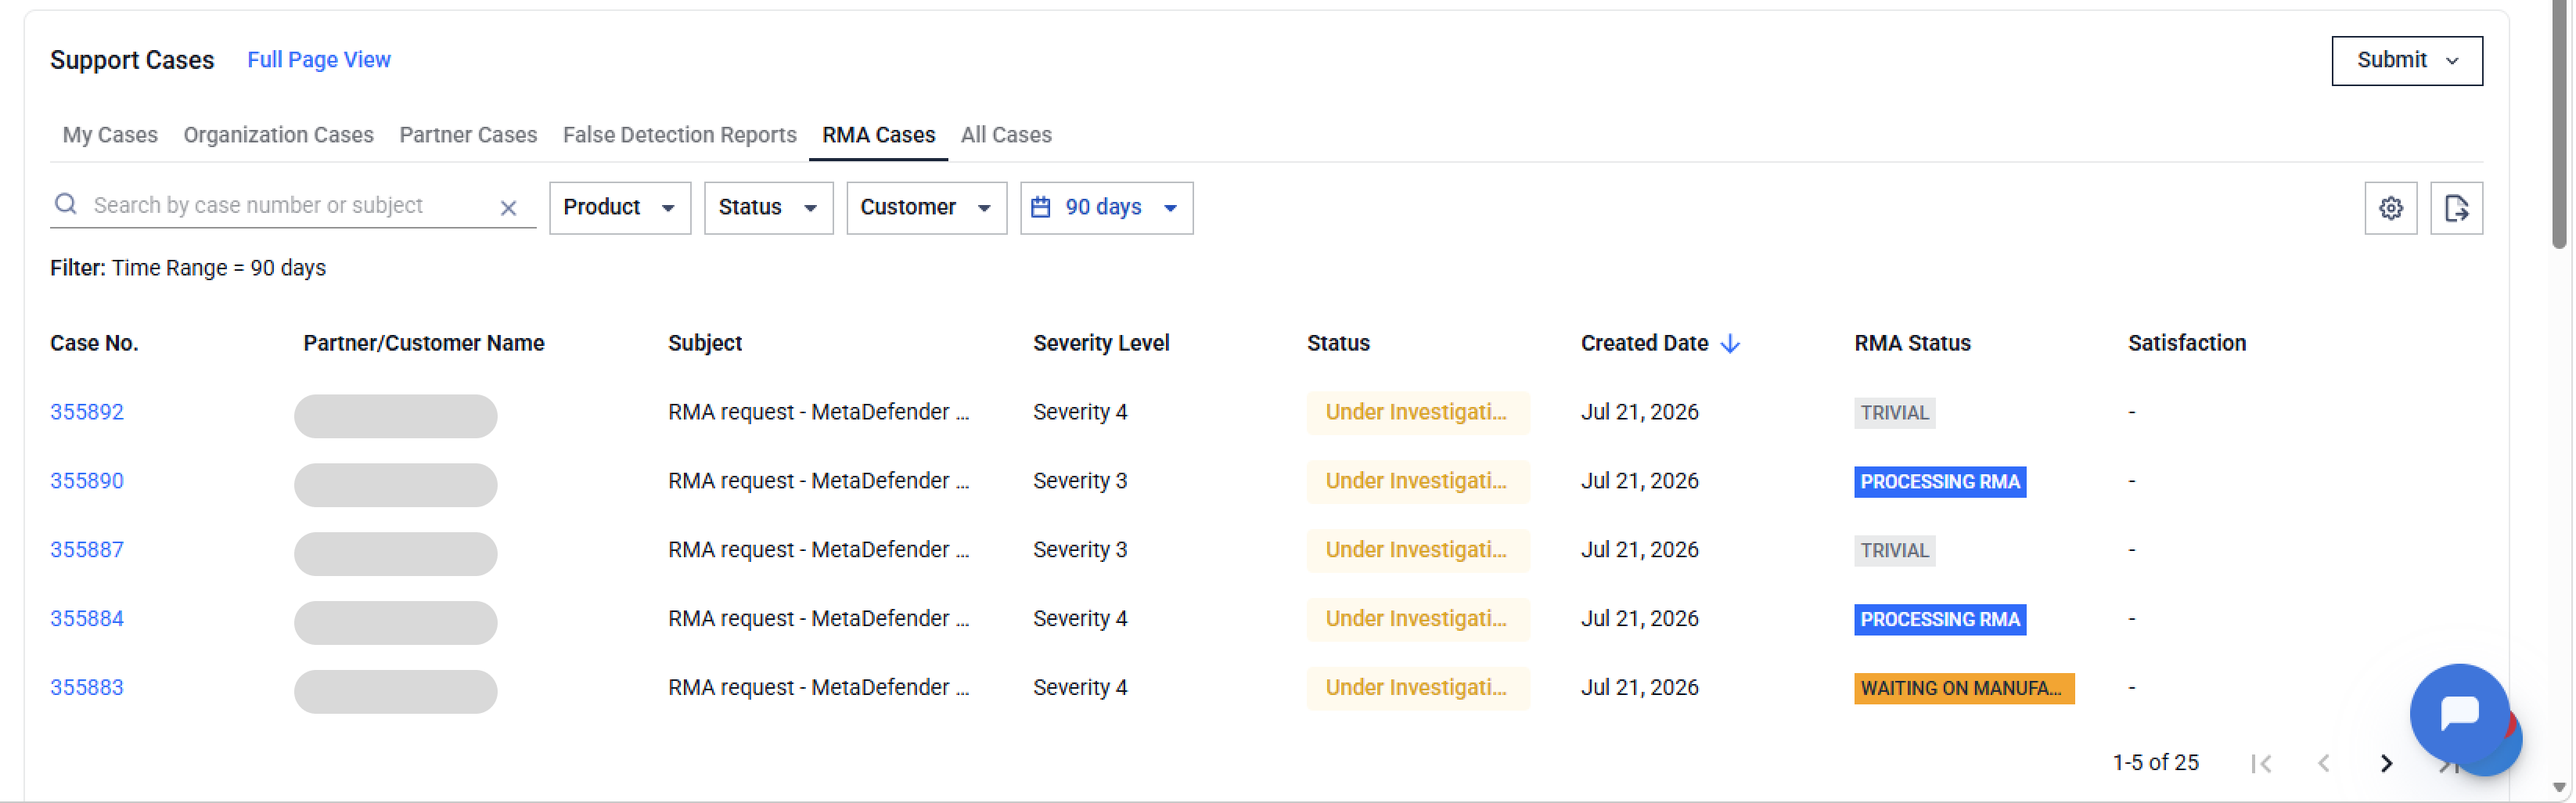Viewport: 2576px width, 803px height.
Task: Click Under Investigati... status for case 355884
Action: coord(1418,619)
